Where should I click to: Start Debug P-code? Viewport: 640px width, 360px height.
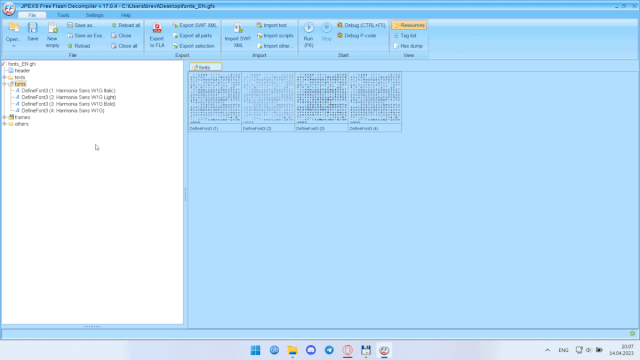click(356, 36)
